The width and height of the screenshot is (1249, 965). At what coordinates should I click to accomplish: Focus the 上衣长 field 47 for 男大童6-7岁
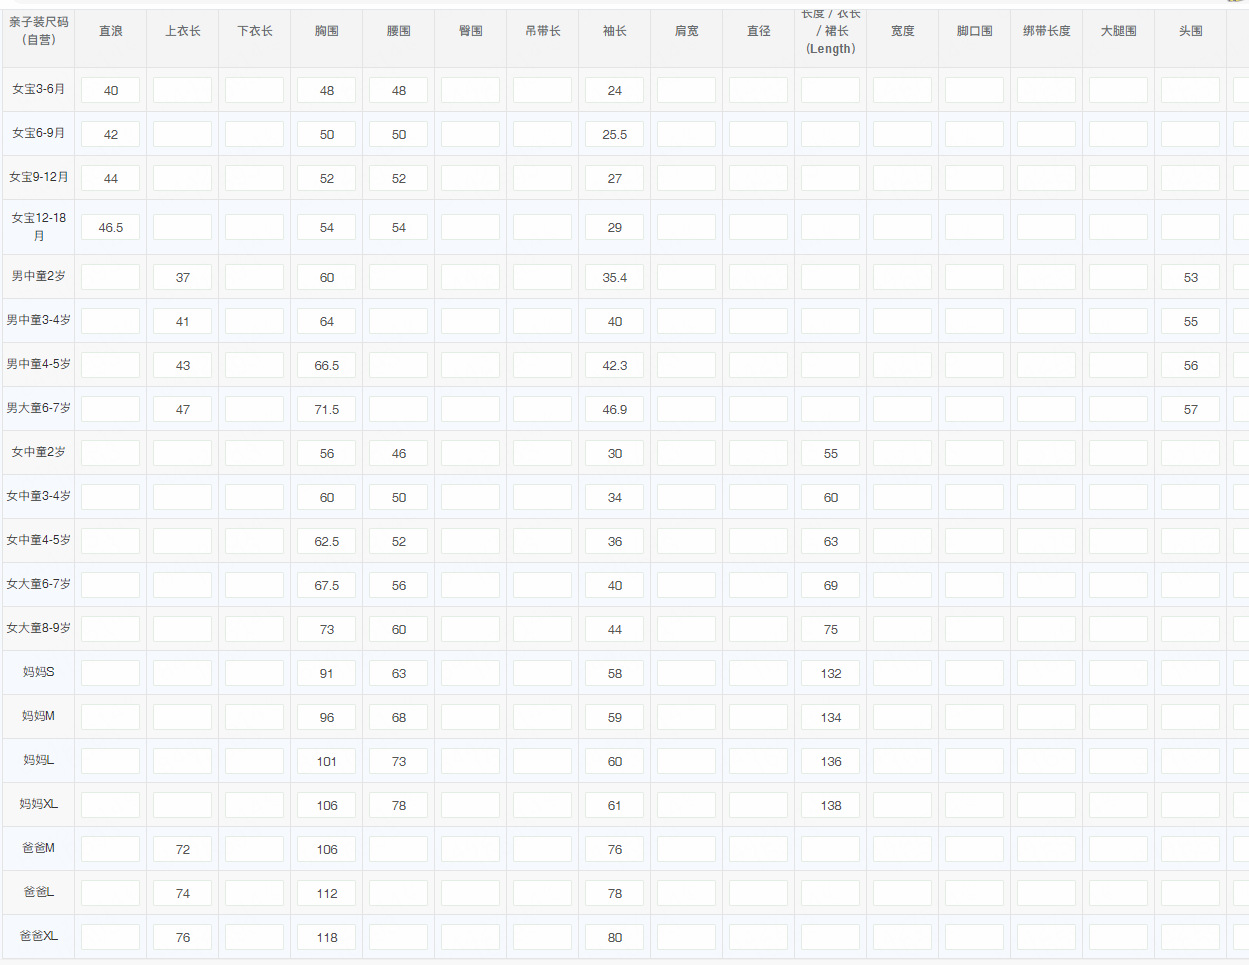point(183,409)
